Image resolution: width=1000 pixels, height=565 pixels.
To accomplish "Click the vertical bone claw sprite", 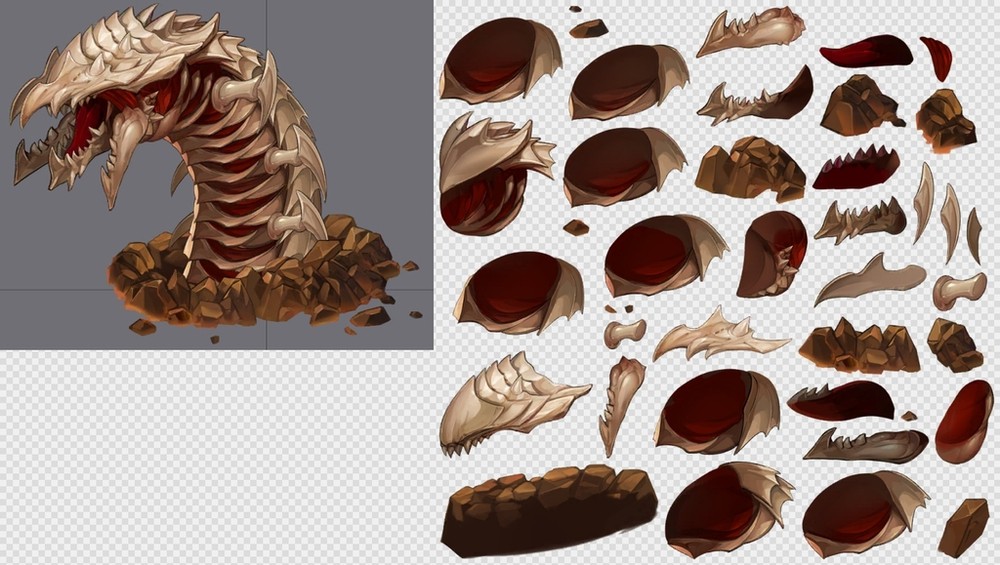I will click(x=620, y=403).
